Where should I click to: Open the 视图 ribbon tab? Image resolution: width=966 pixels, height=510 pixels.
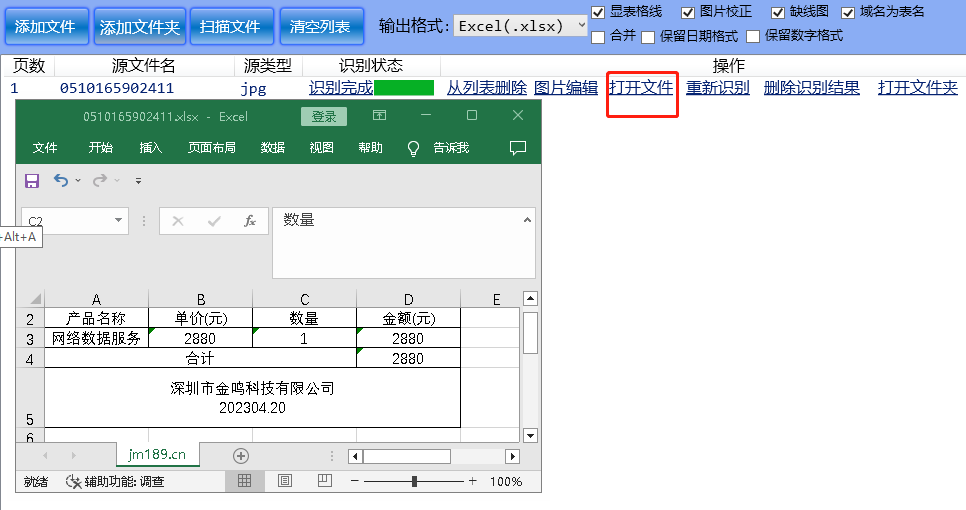[x=322, y=148]
